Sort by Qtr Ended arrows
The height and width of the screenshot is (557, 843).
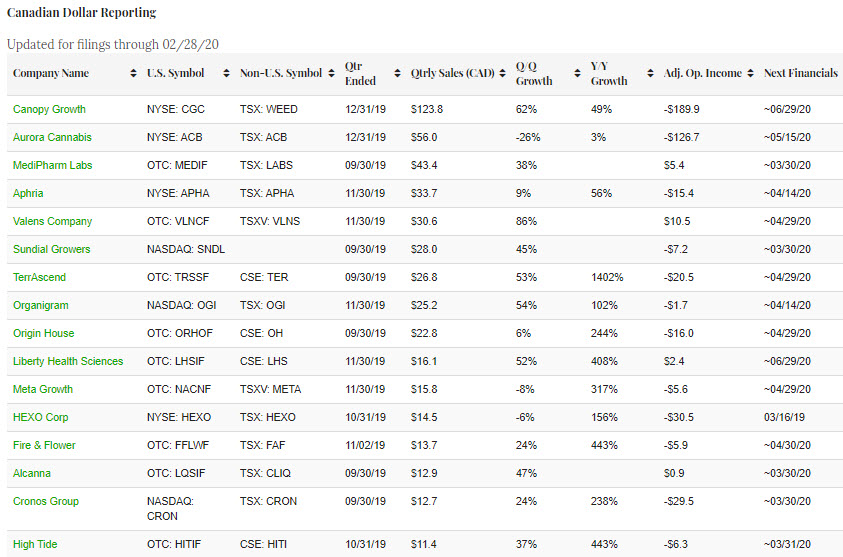[x=398, y=74]
